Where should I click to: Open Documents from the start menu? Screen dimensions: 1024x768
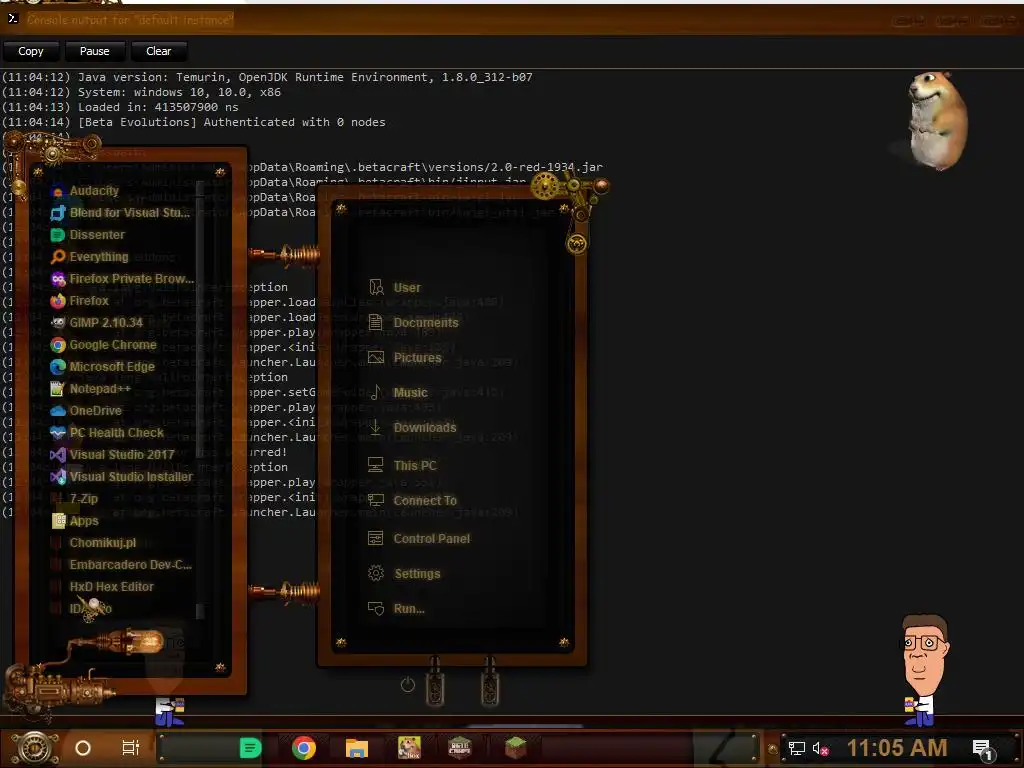tap(413, 323)
